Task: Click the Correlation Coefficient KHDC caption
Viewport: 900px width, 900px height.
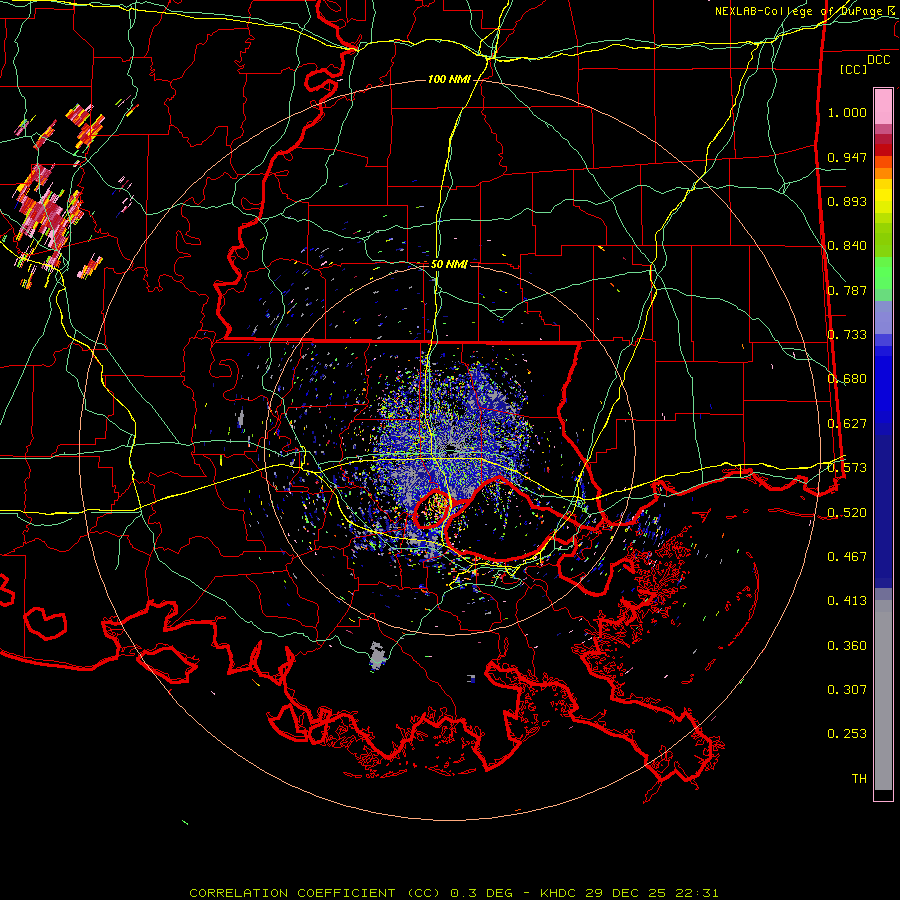Action: click(453, 893)
